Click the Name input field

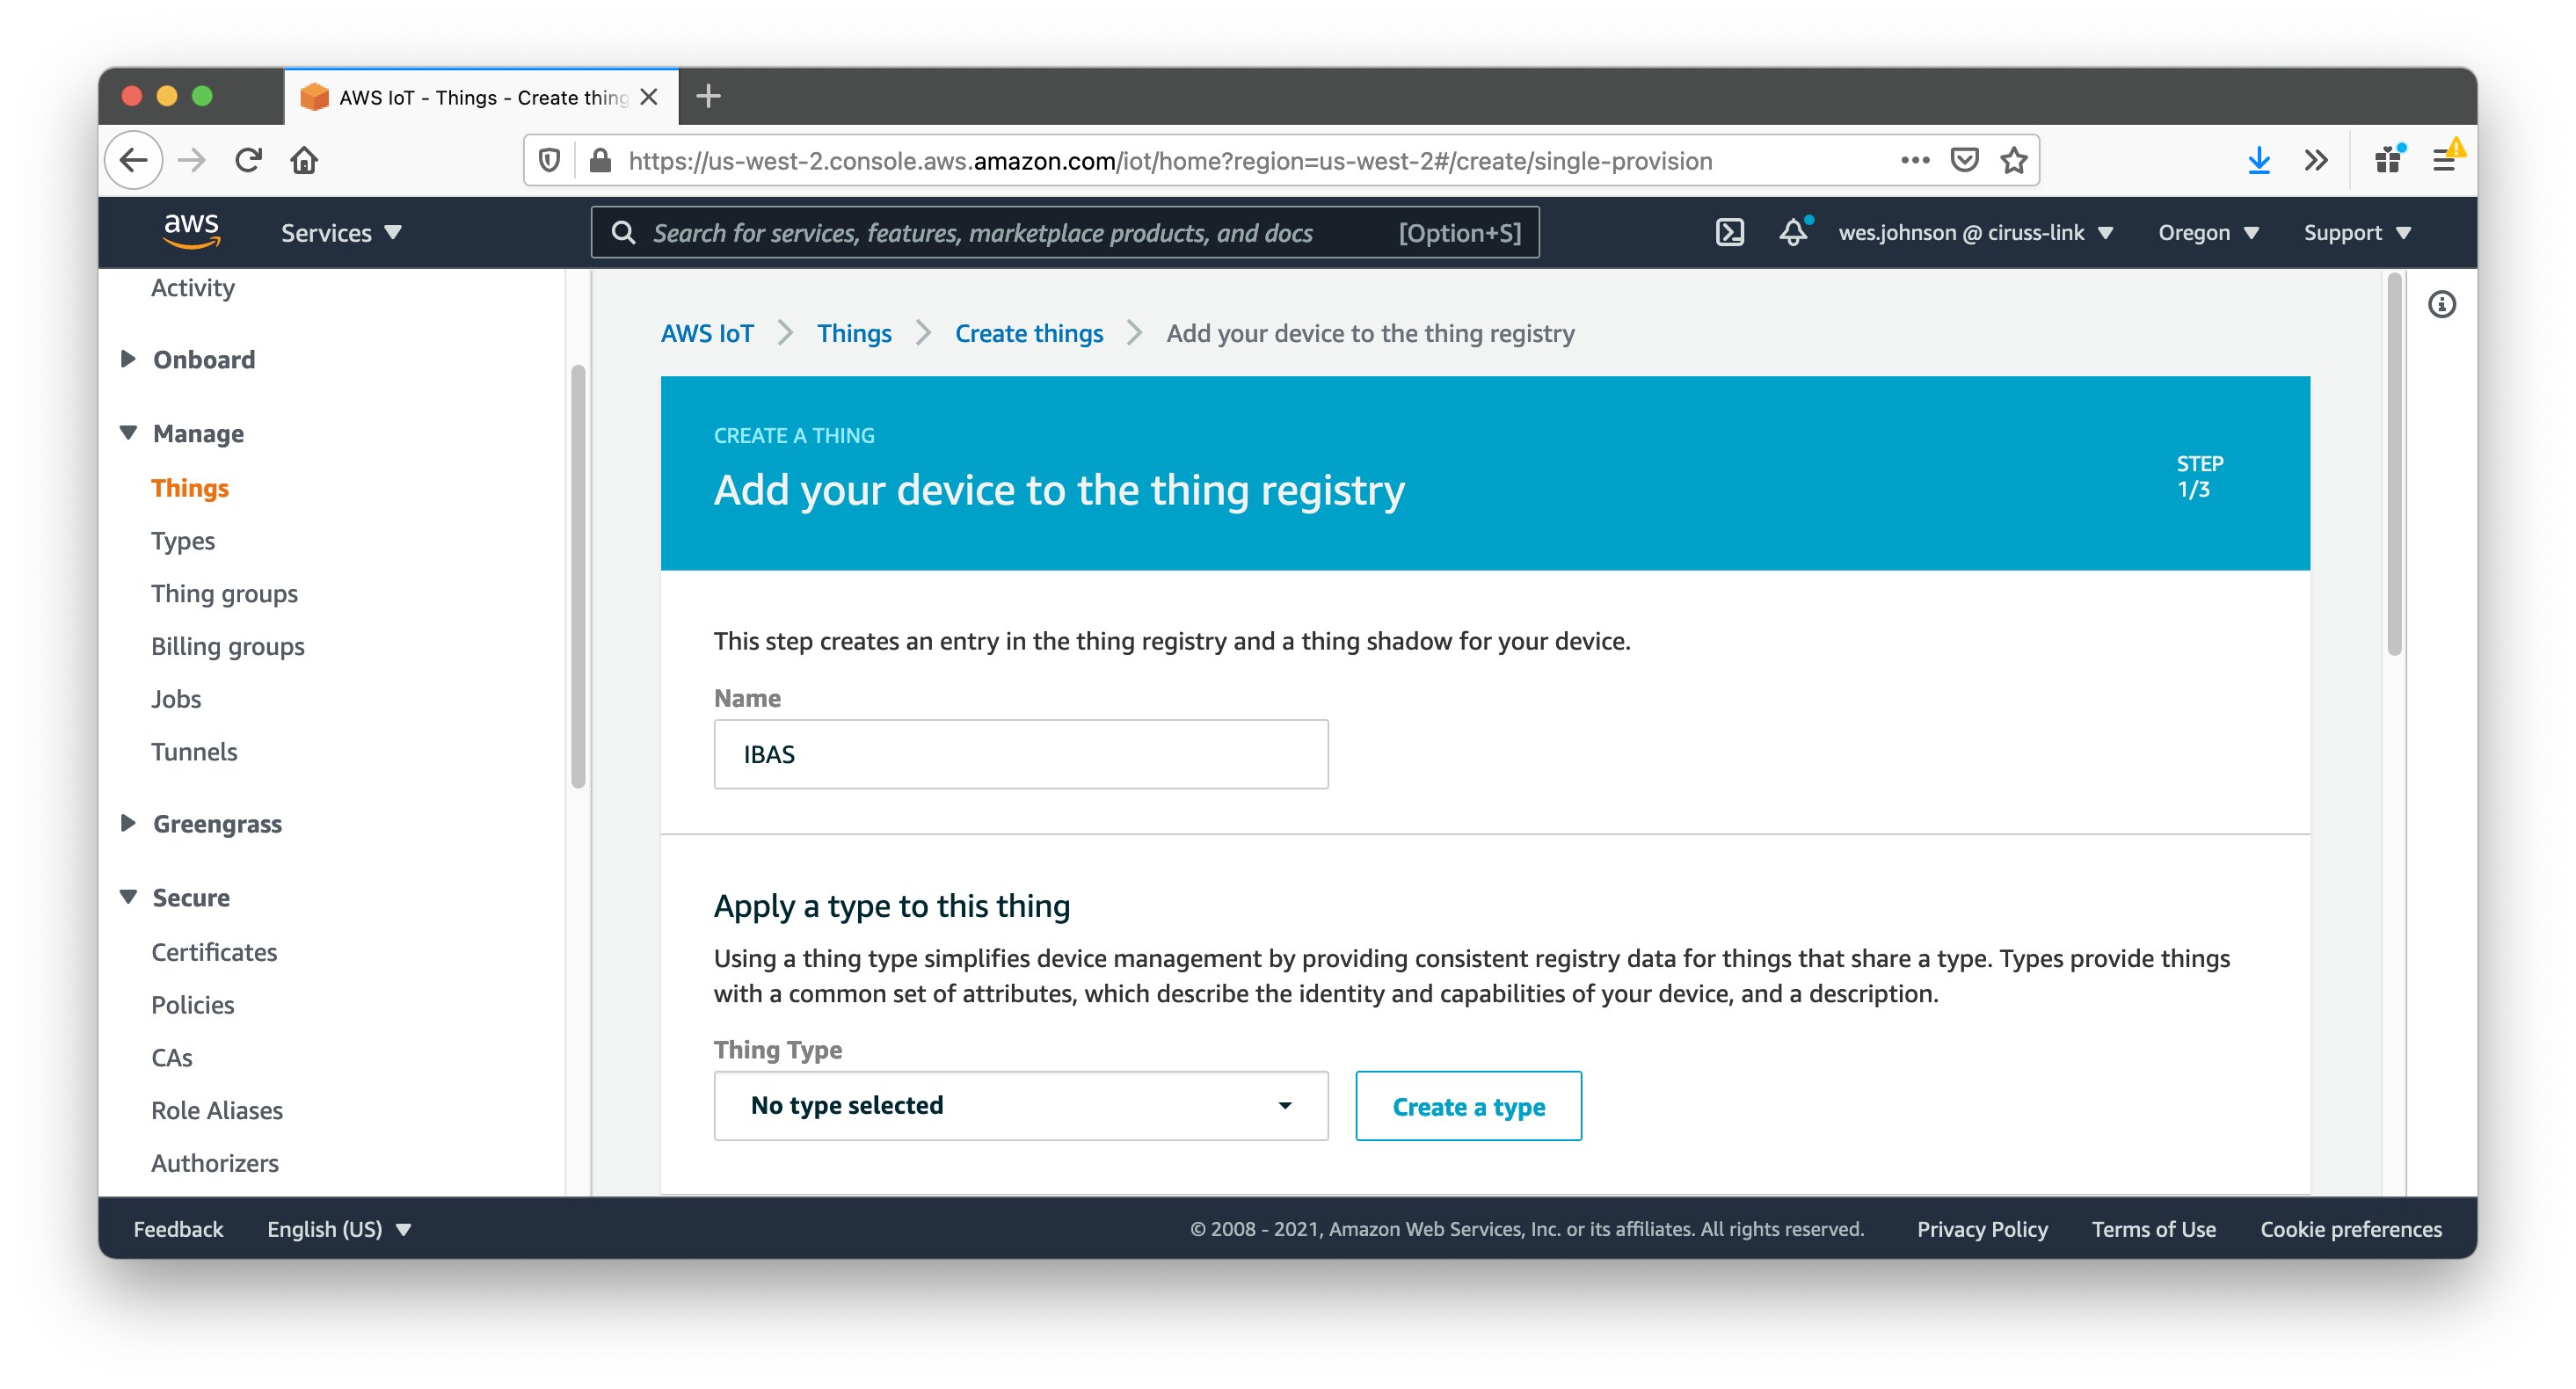pos(1020,754)
